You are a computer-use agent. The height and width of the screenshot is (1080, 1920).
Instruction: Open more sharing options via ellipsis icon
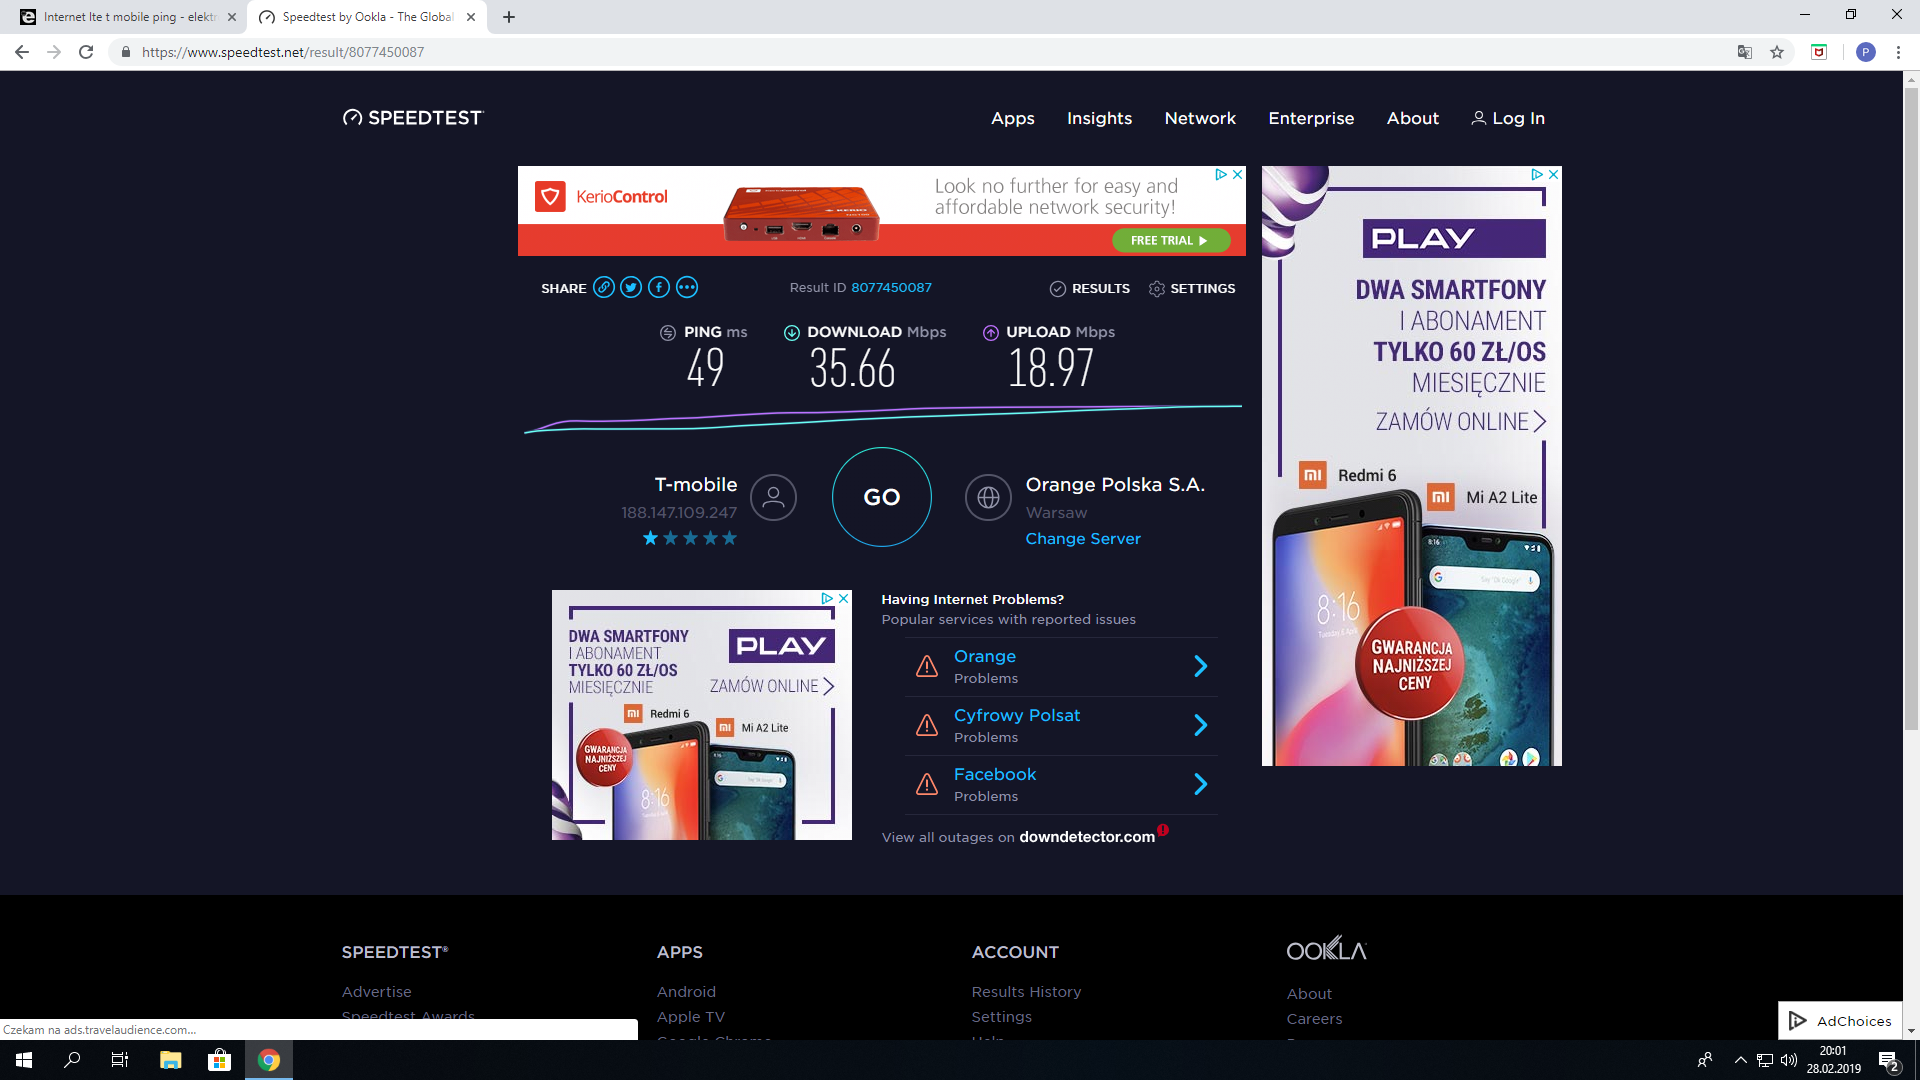[686, 287]
